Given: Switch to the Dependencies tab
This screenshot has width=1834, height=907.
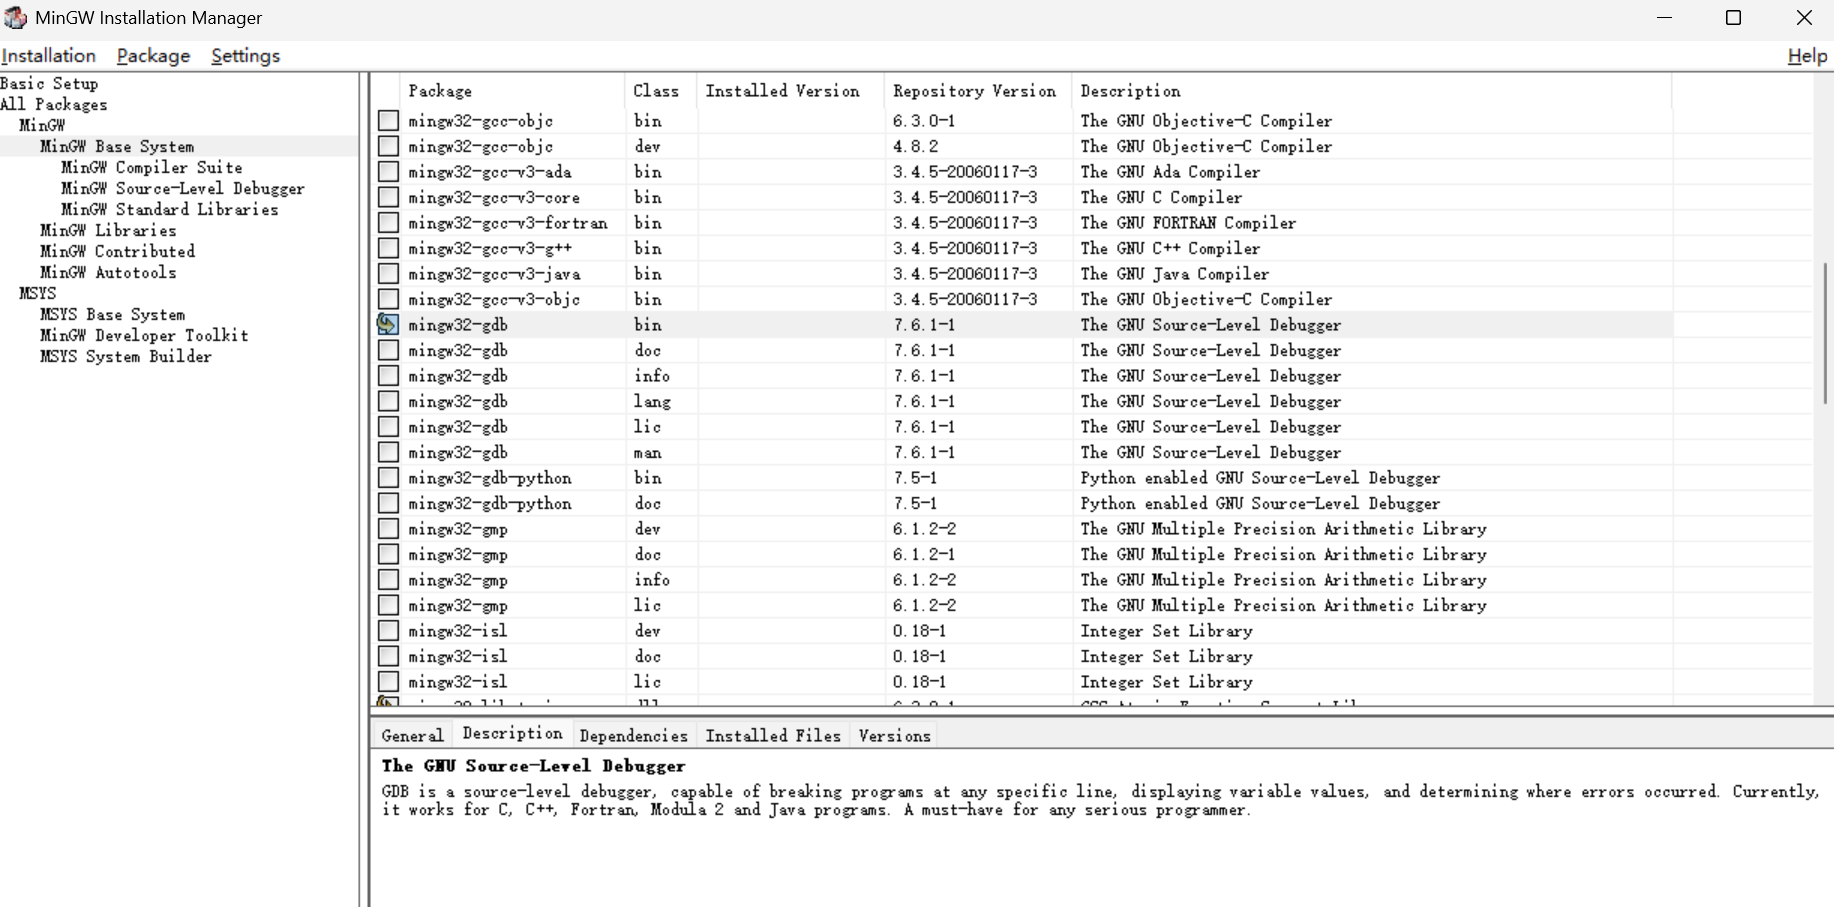Looking at the screenshot, I should (634, 735).
